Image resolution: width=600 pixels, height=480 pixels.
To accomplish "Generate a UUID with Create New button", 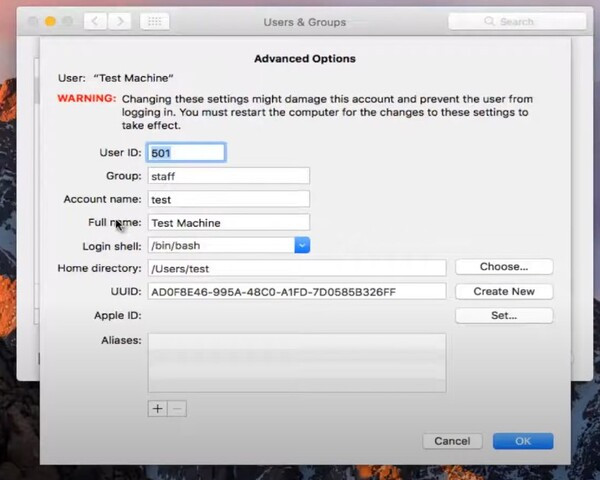I will coord(504,292).
